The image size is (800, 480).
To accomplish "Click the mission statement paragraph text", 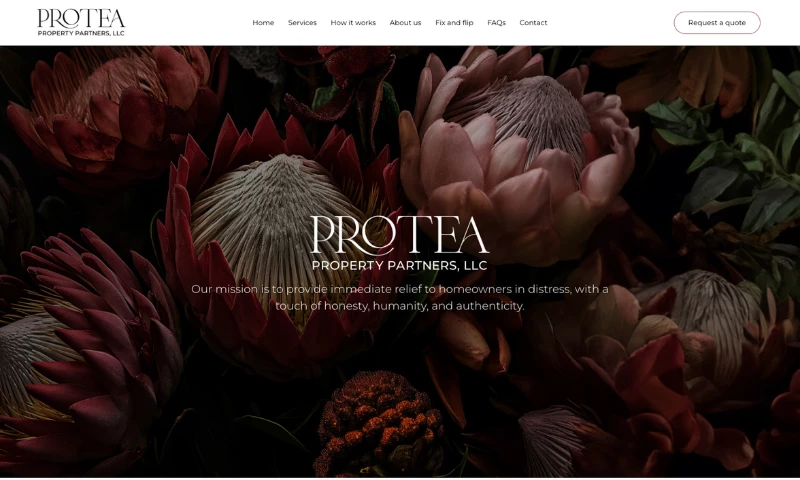I will (399, 297).
